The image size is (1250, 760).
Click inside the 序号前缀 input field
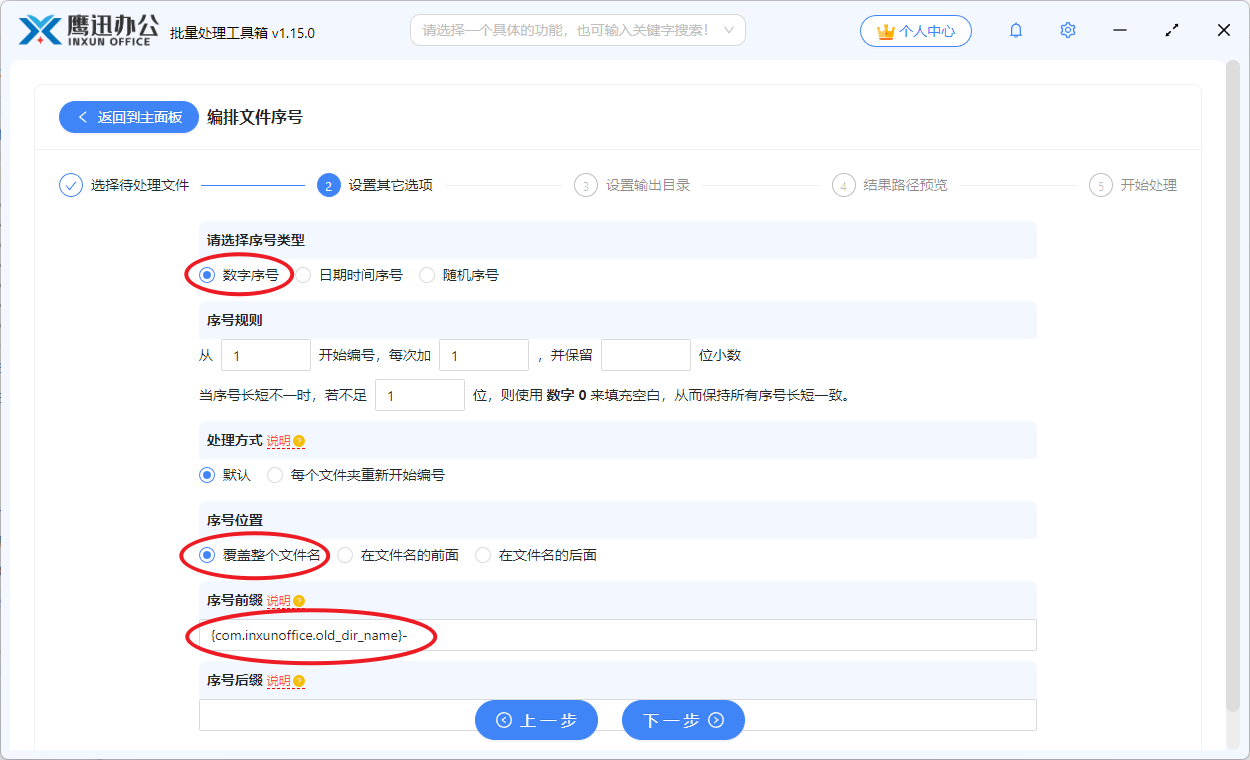617,636
